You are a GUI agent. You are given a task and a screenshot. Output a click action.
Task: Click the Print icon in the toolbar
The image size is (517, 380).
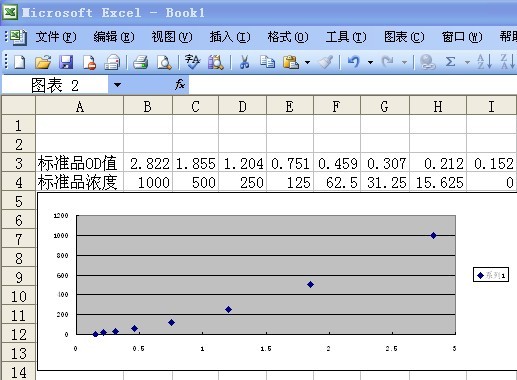[x=140, y=62]
